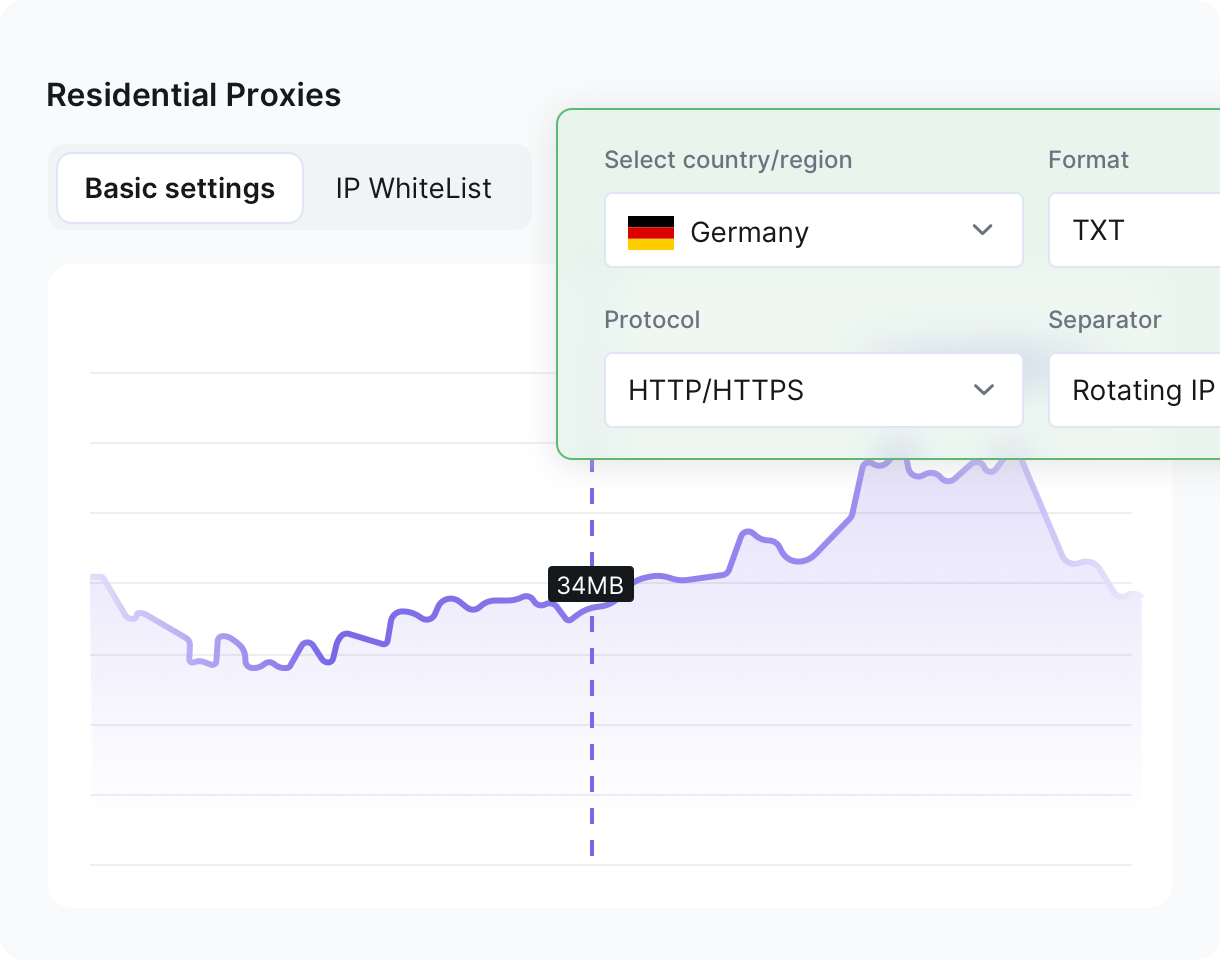This screenshot has height=960, width=1220.
Task: Switch to the Basic settings tab
Action: (x=180, y=188)
